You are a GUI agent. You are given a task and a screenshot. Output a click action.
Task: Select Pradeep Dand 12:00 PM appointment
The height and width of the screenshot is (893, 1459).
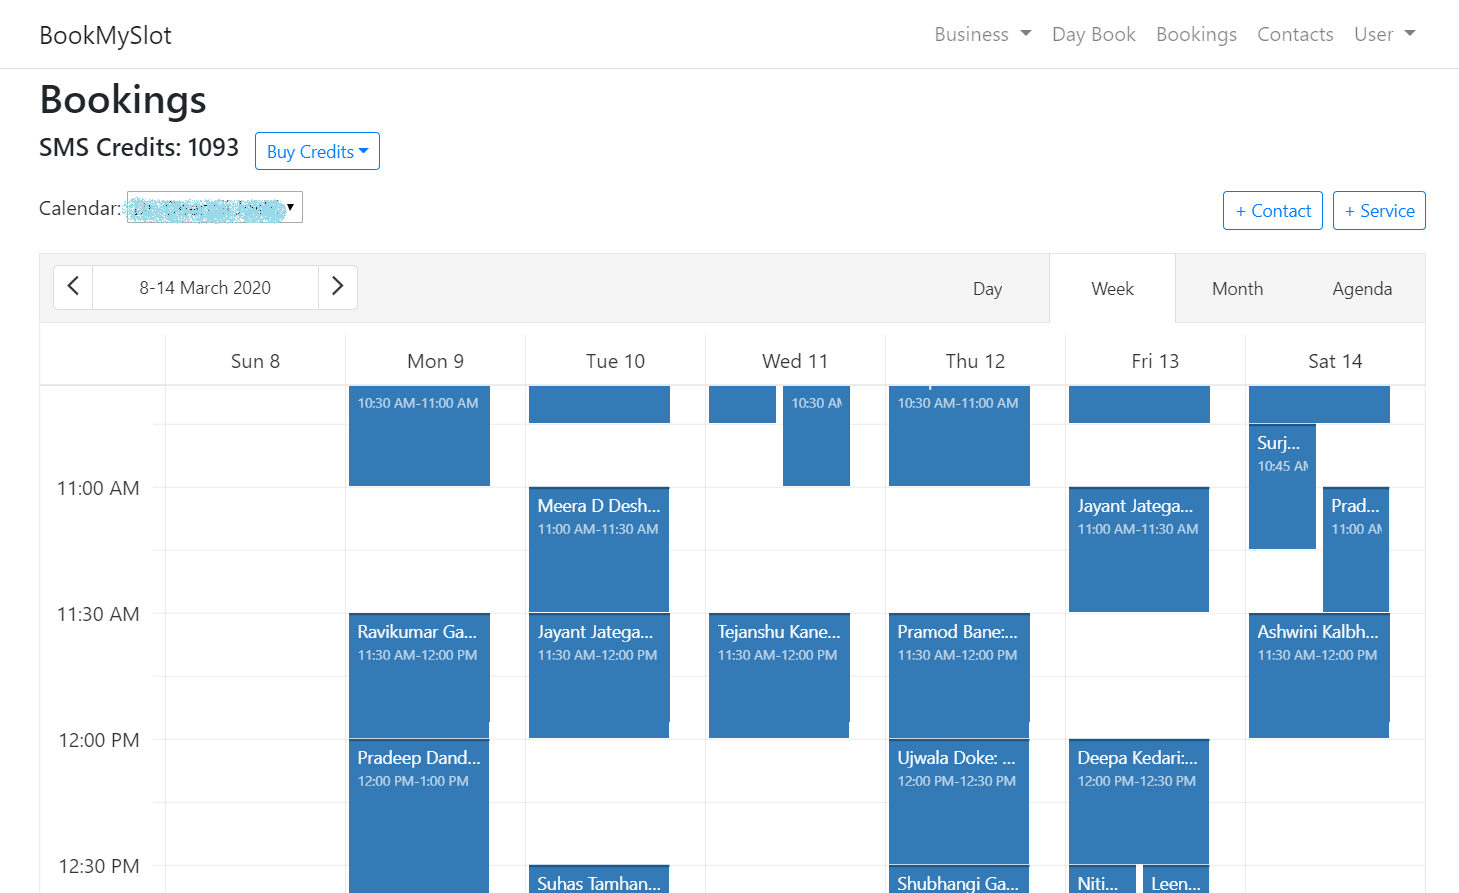[418, 810]
